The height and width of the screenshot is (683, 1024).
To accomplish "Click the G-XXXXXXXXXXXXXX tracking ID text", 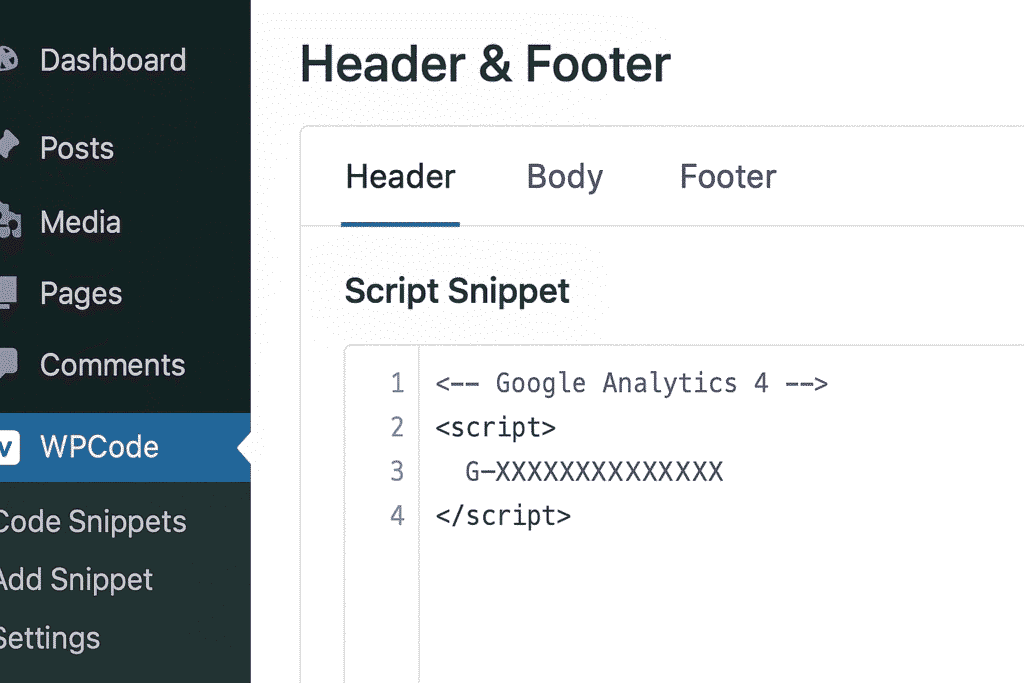I will (x=594, y=471).
